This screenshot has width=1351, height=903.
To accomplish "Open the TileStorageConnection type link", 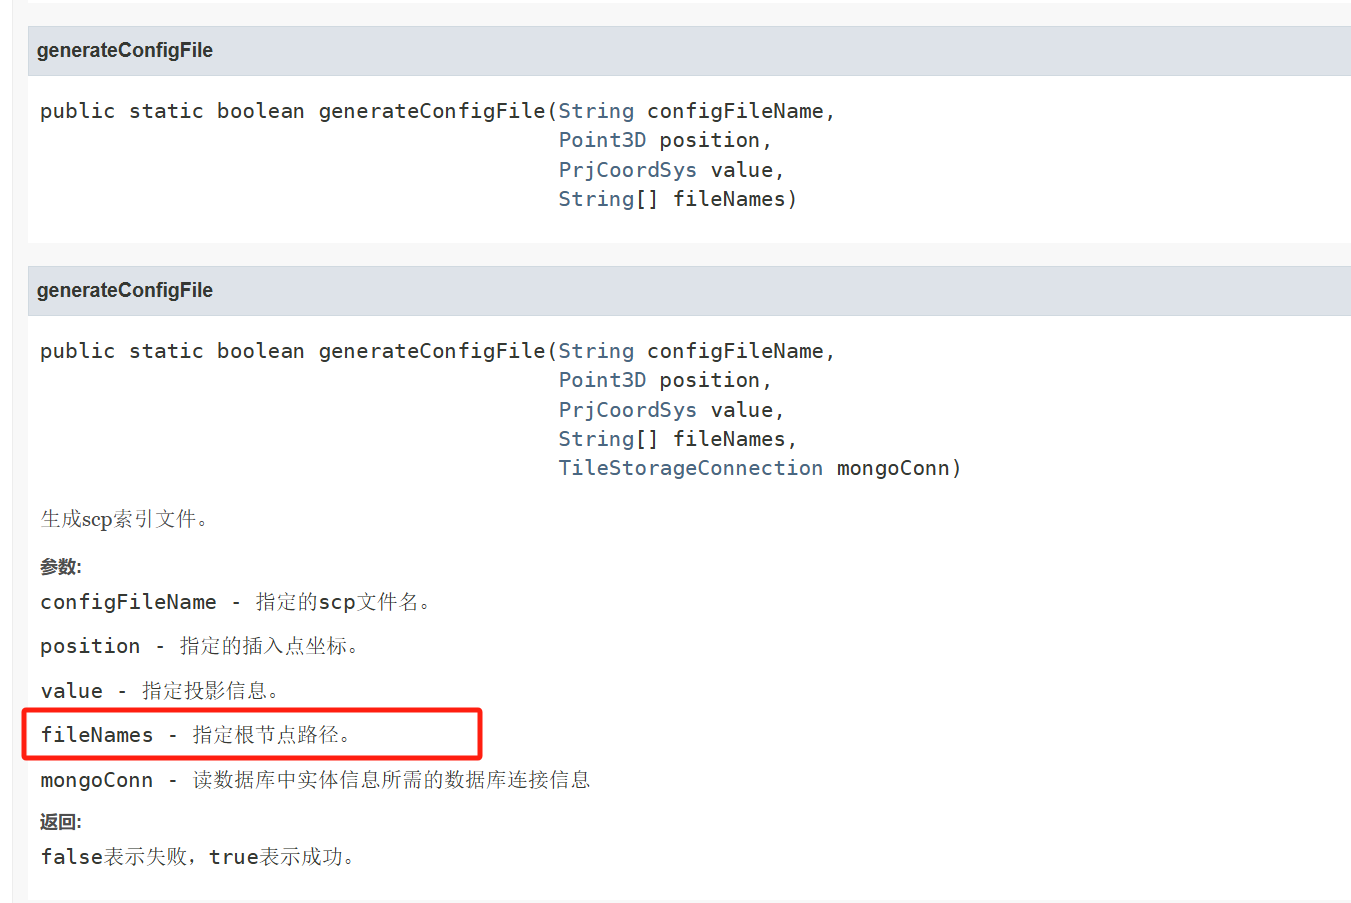I will point(690,468).
